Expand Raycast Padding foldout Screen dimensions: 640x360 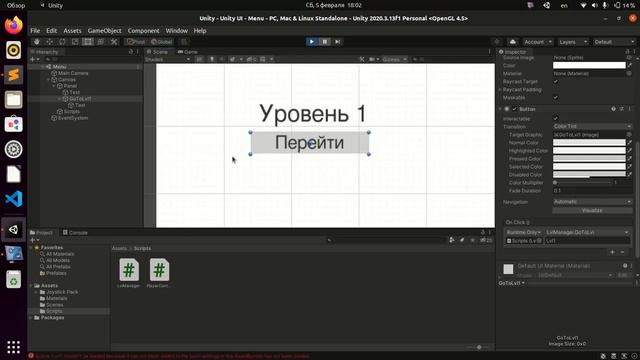click(500, 90)
